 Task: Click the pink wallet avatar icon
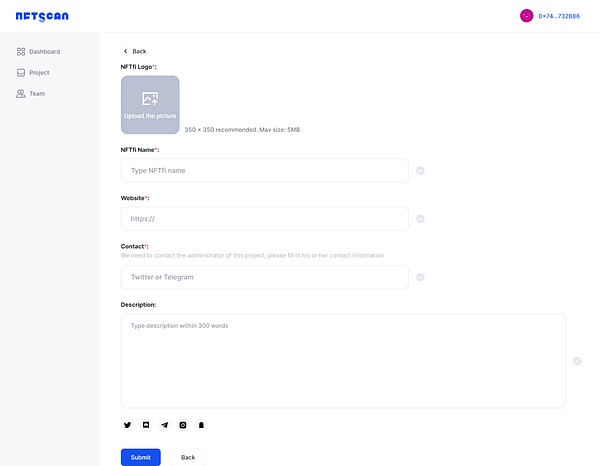[526, 16]
